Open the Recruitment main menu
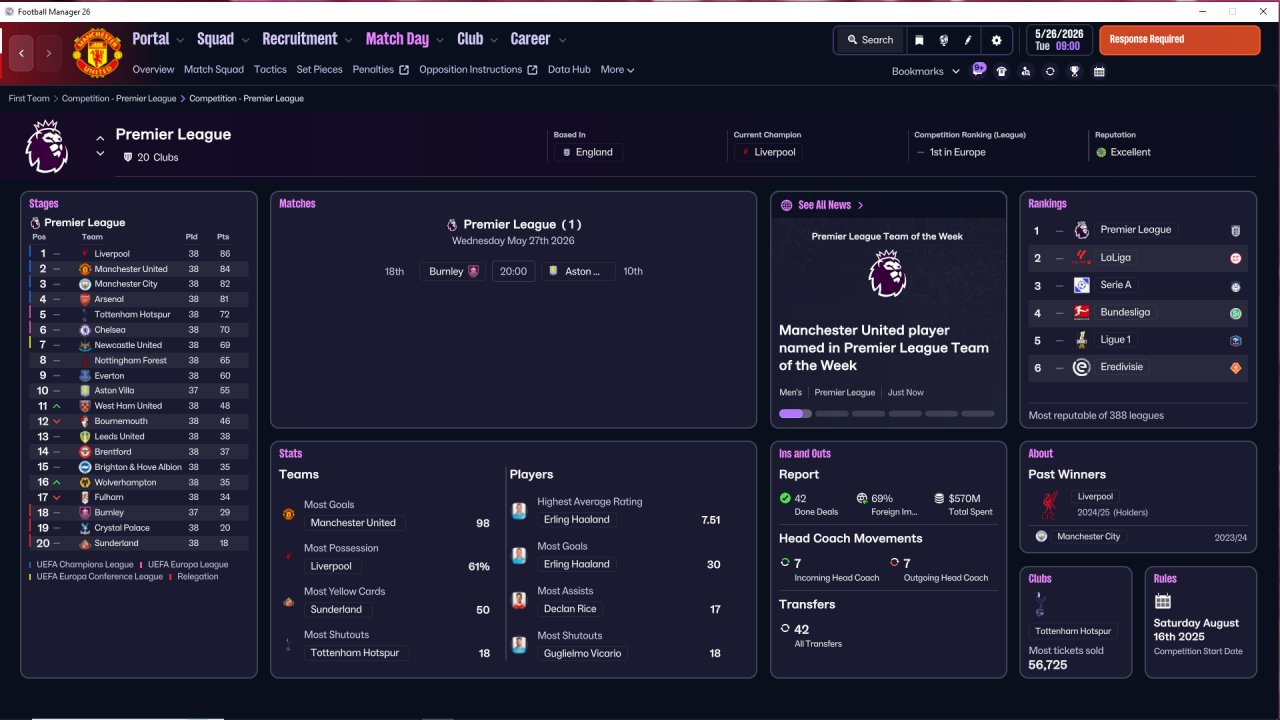This screenshot has height=720, width=1280. (x=300, y=39)
